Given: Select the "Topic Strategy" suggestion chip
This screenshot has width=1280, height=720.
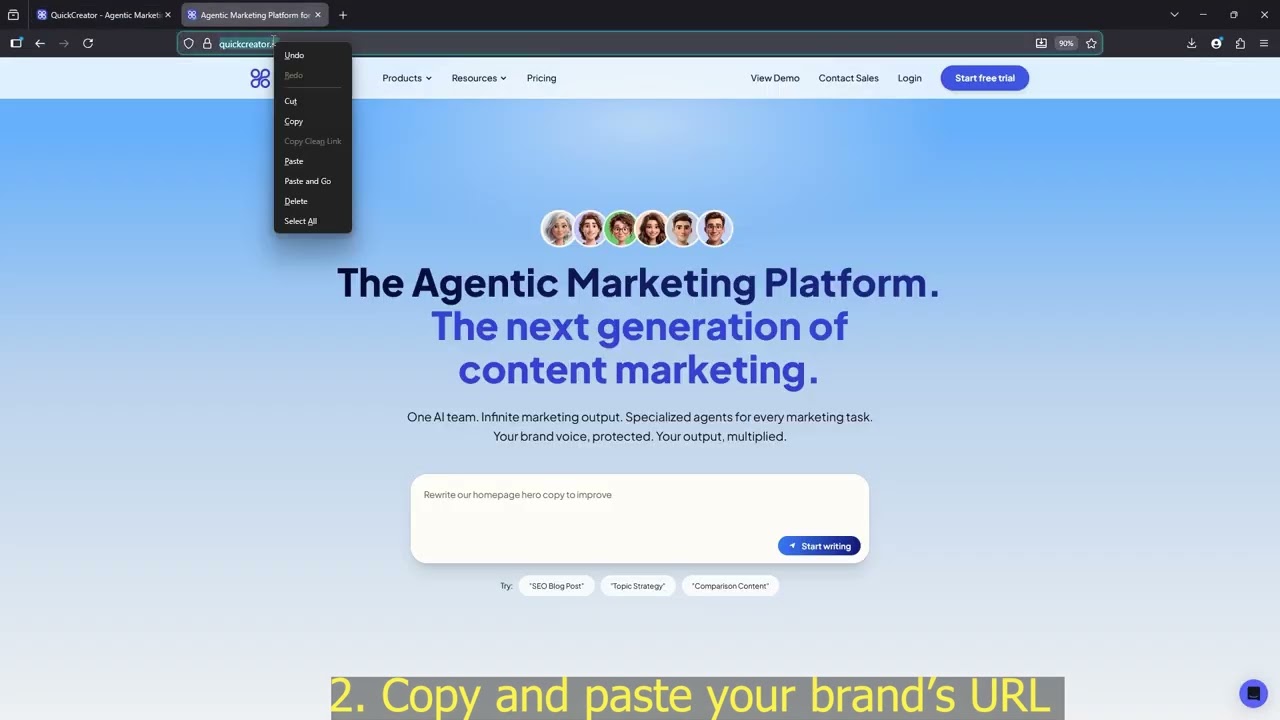Looking at the screenshot, I should click(638, 586).
